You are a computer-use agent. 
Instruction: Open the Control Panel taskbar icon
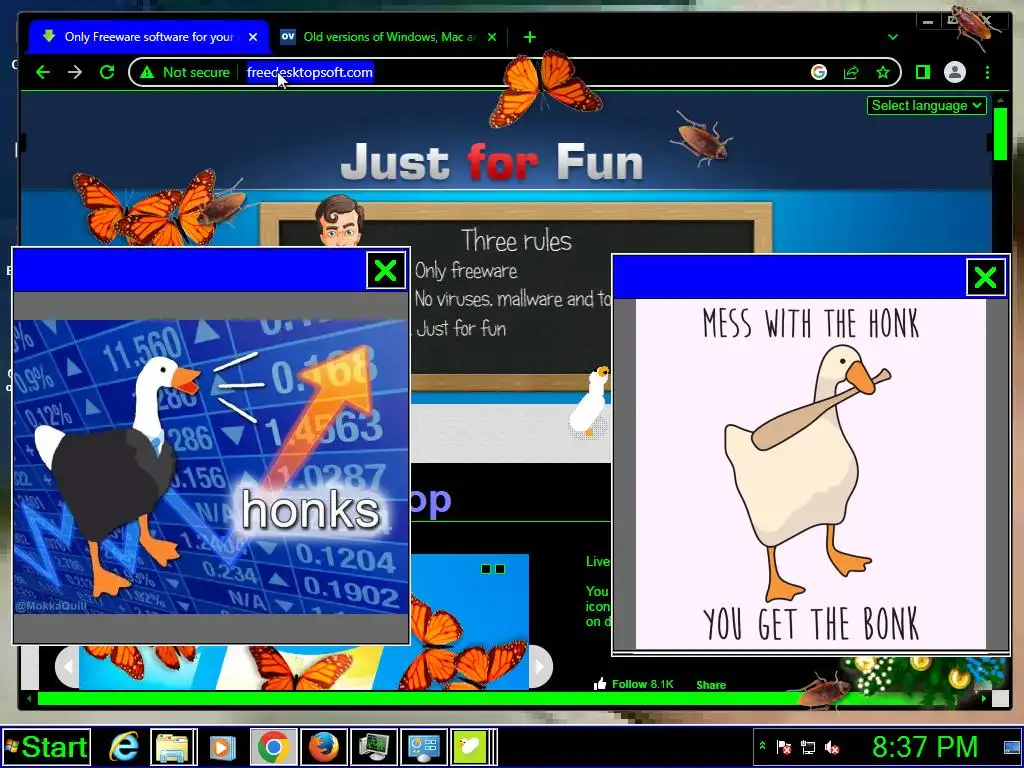pos(423,747)
